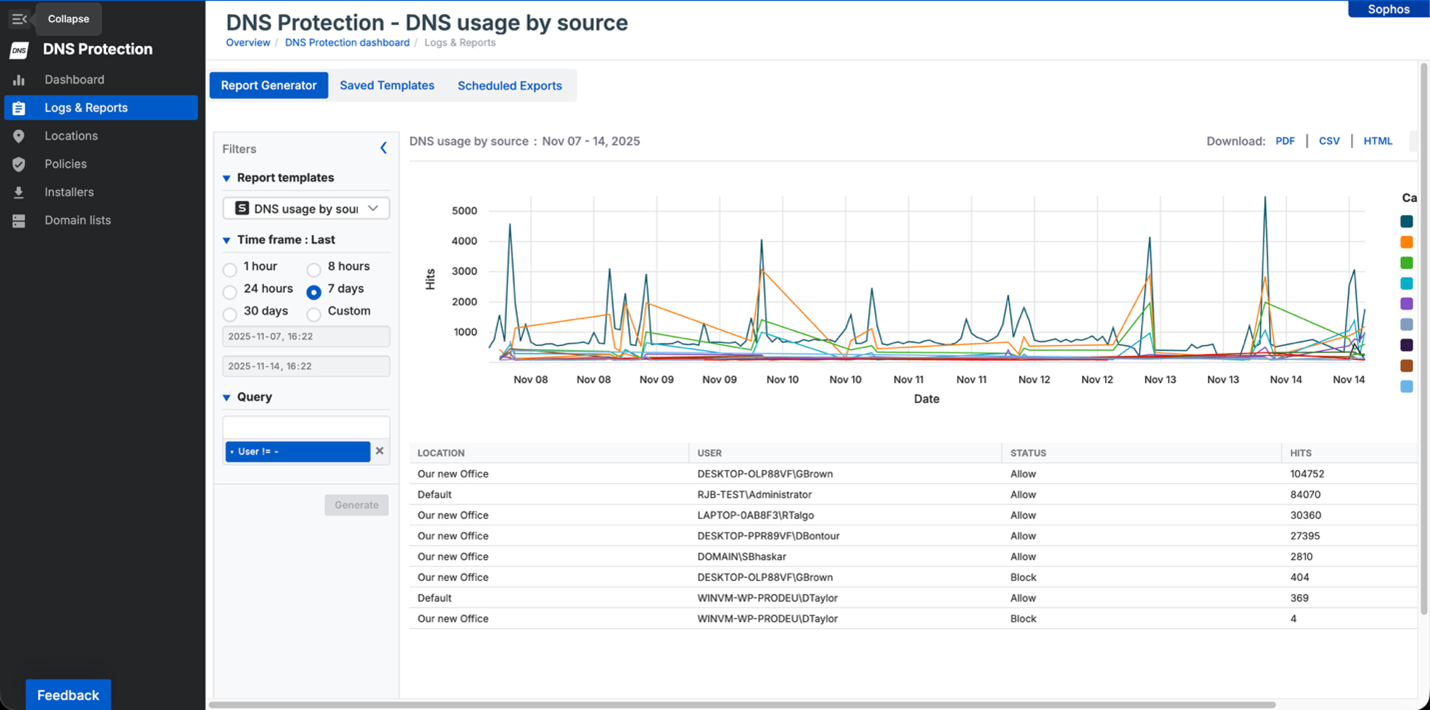Collapse the Query section
1430x710 pixels.
coord(225,397)
